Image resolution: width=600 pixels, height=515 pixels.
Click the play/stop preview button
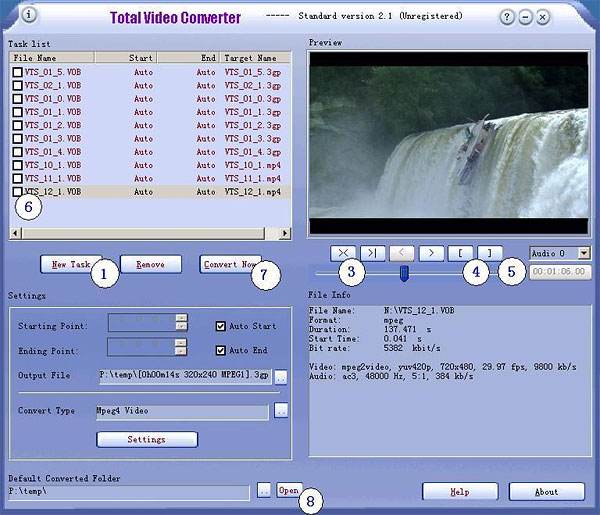pyautogui.click(x=343, y=254)
